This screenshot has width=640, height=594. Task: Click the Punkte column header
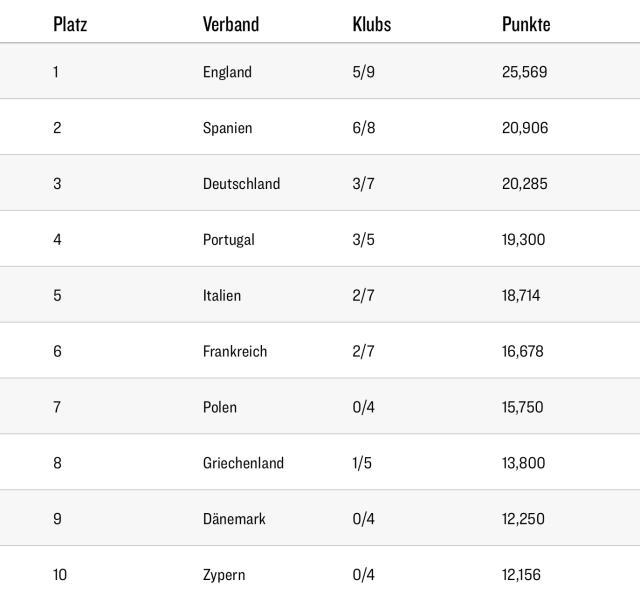point(526,24)
